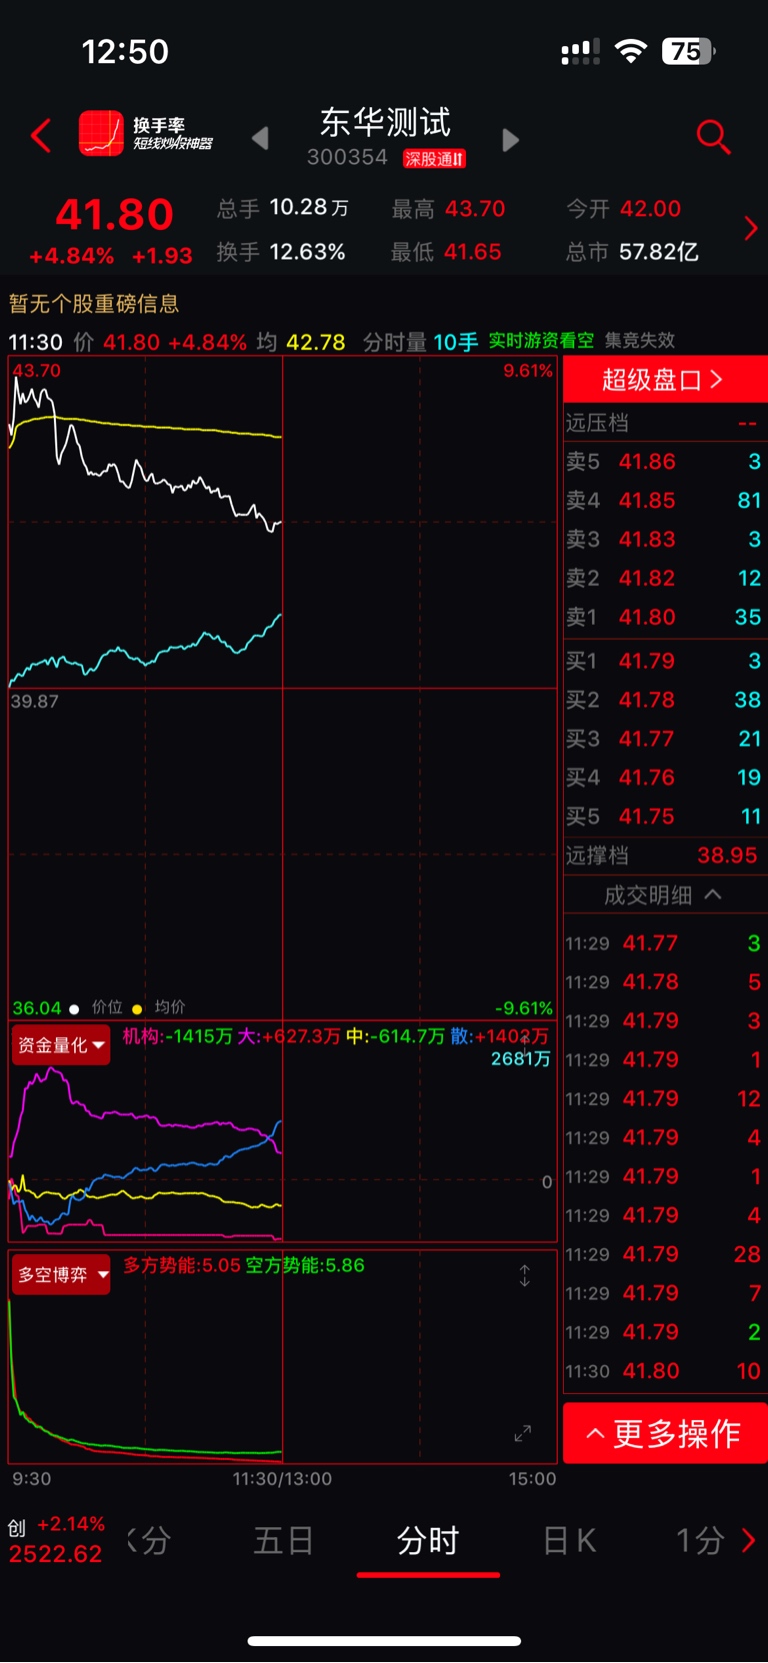Tap 远撑档 38.95 row
The image size is (768, 1663).
[664, 855]
